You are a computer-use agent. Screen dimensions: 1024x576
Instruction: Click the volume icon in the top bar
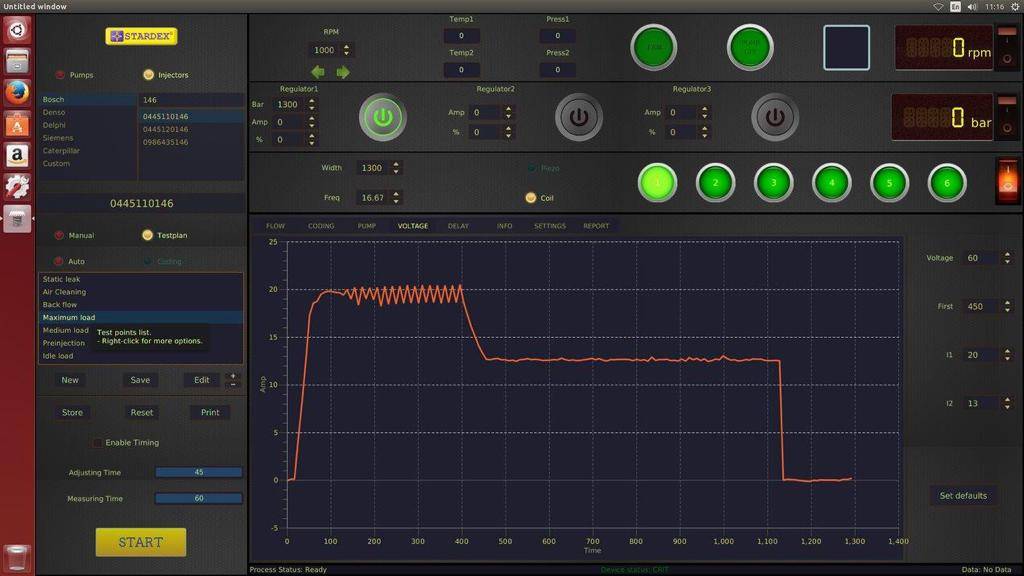click(972, 7)
